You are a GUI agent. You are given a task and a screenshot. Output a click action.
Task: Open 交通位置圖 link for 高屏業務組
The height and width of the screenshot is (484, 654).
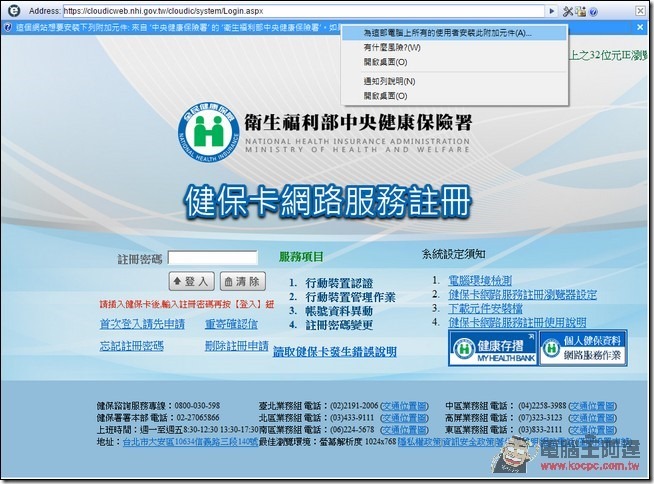(x=592, y=418)
